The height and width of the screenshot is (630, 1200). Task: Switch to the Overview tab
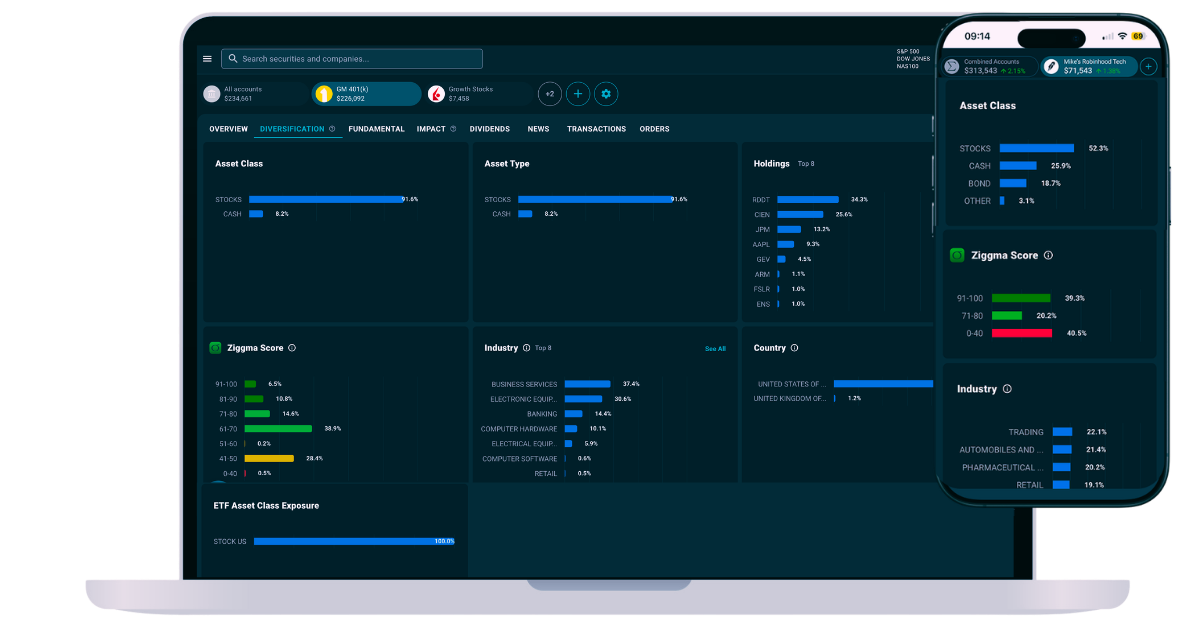(x=228, y=129)
